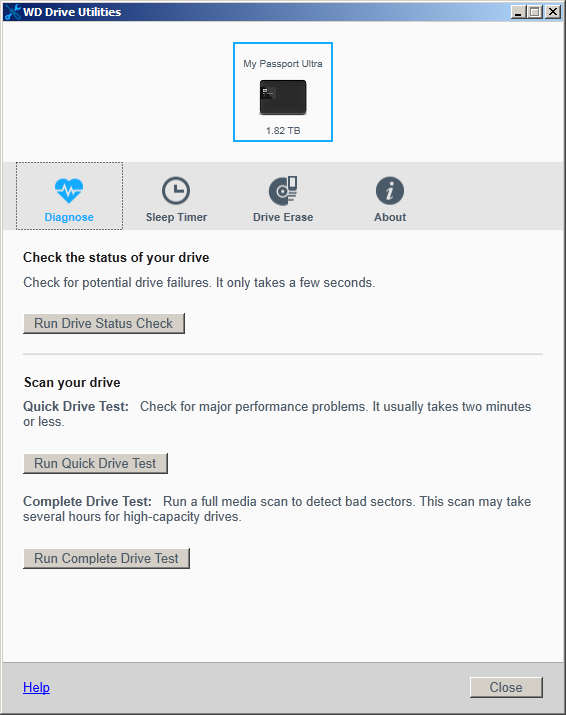Run Drive Status Check

click(x=104, y=323)
